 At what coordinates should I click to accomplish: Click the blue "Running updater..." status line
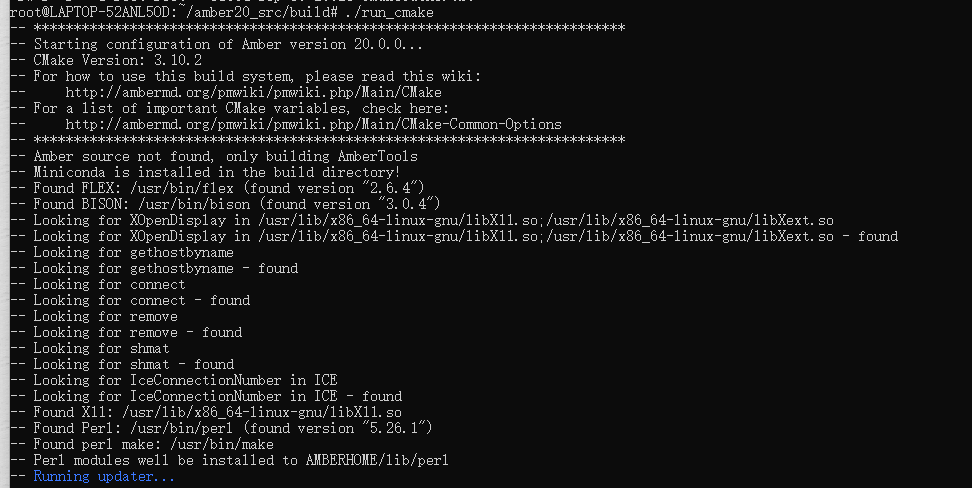tap(104, 477)
